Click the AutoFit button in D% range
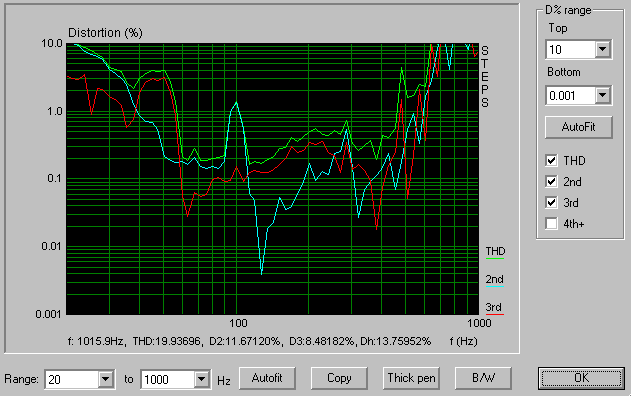This screenshot has height=396, width=631. [579, 127]
